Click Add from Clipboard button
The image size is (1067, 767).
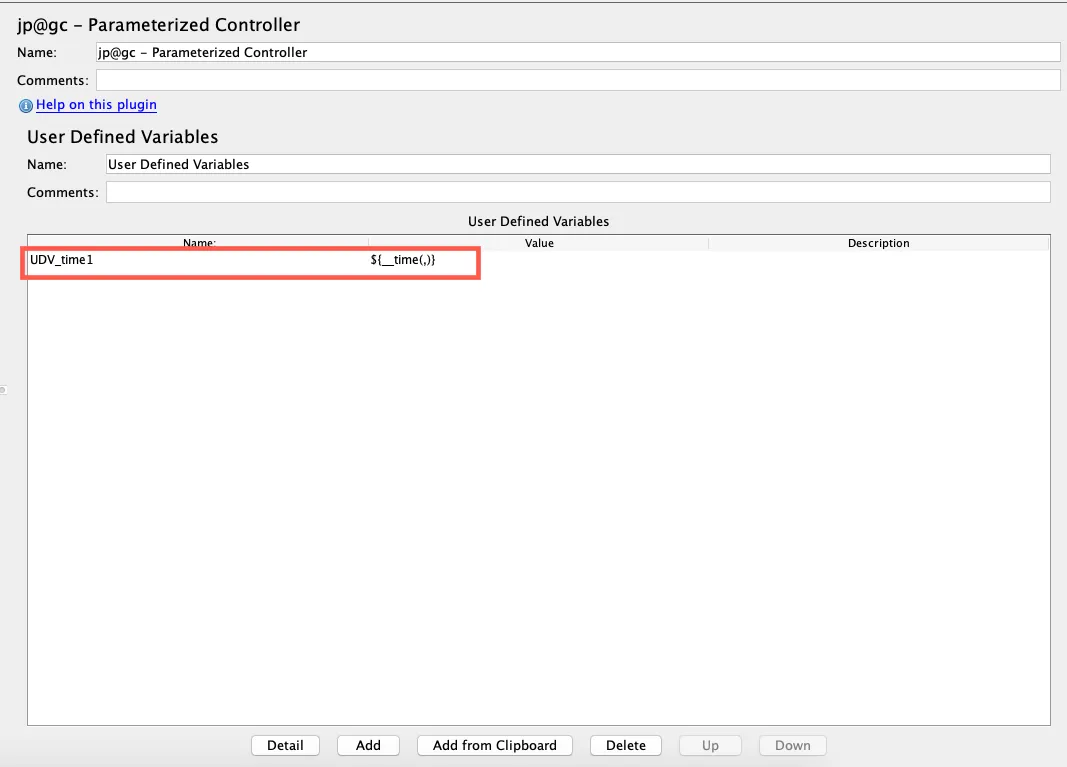click(495, 745)
